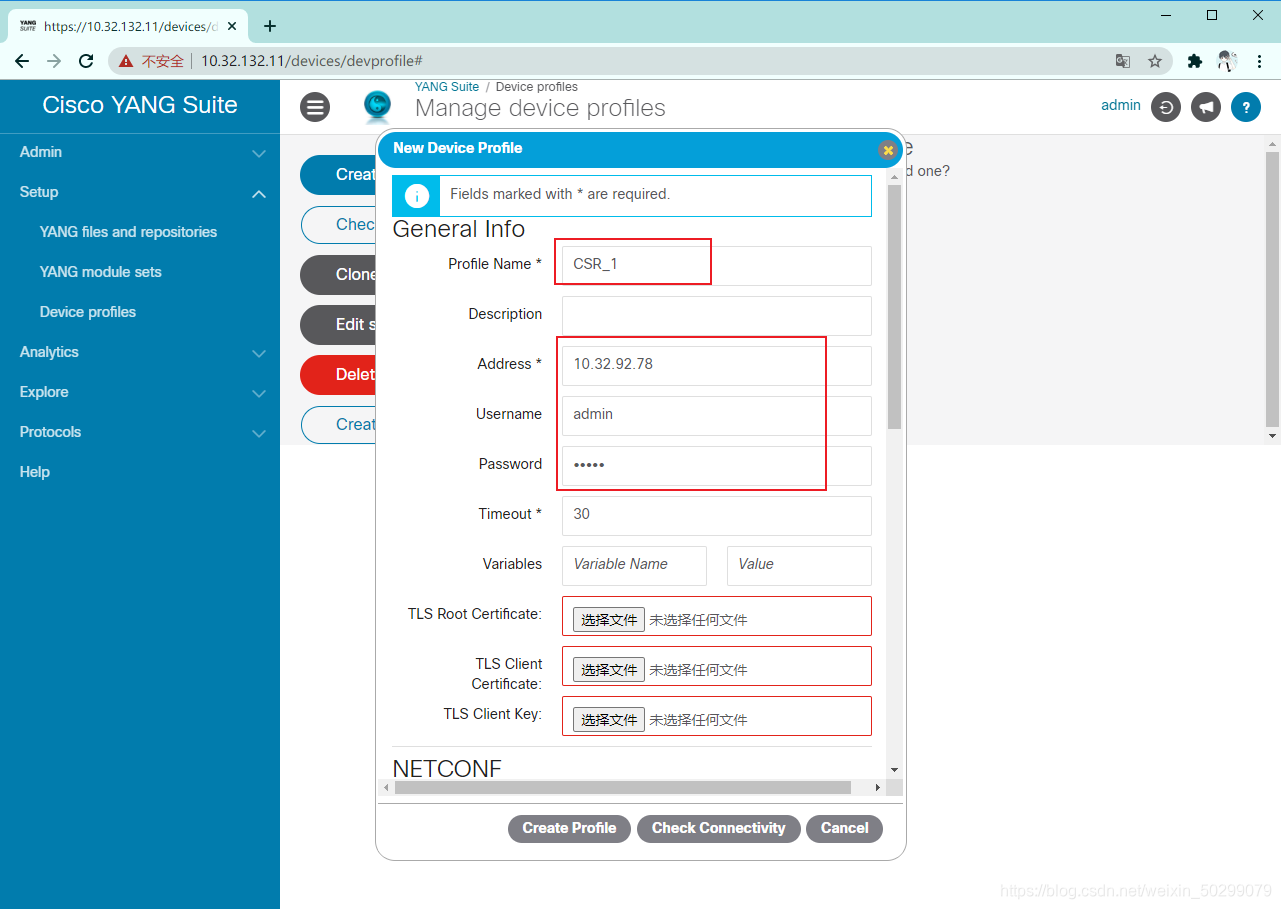1281x909 pixels.
Task: Click the browser forward arrow
Action: [54, 61]
